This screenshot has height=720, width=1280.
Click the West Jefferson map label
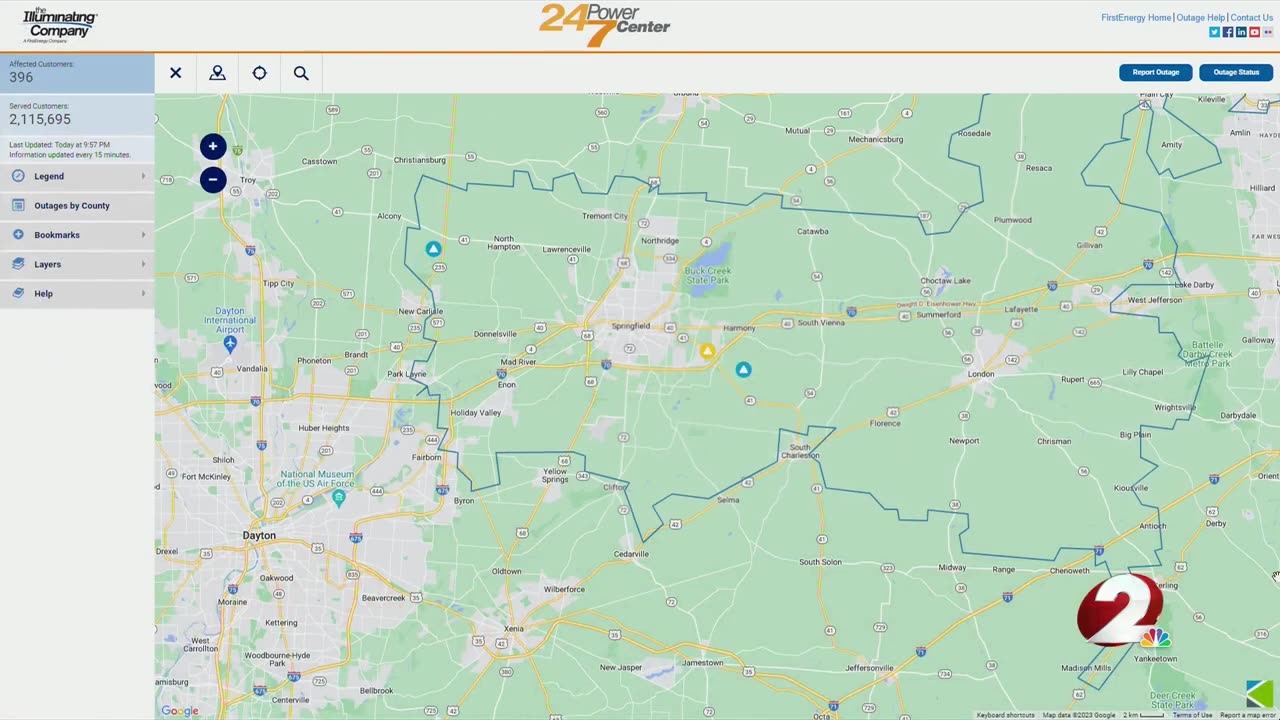pos(1154,300)
